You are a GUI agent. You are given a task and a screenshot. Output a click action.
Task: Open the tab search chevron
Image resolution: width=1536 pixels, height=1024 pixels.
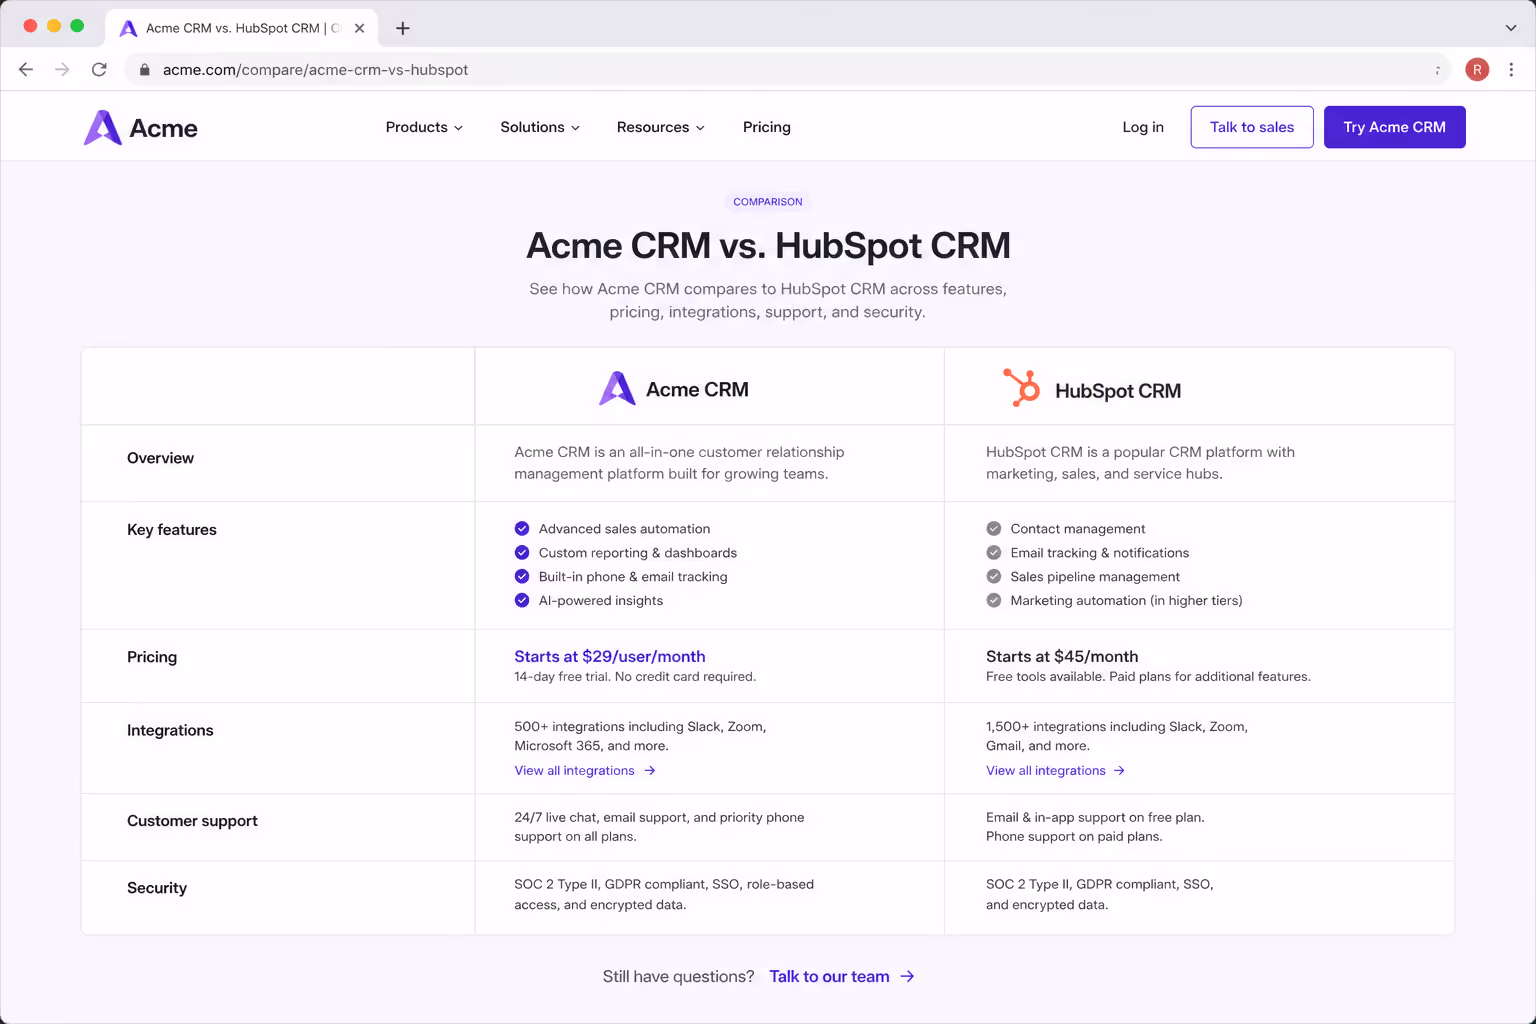(1511, 28)
